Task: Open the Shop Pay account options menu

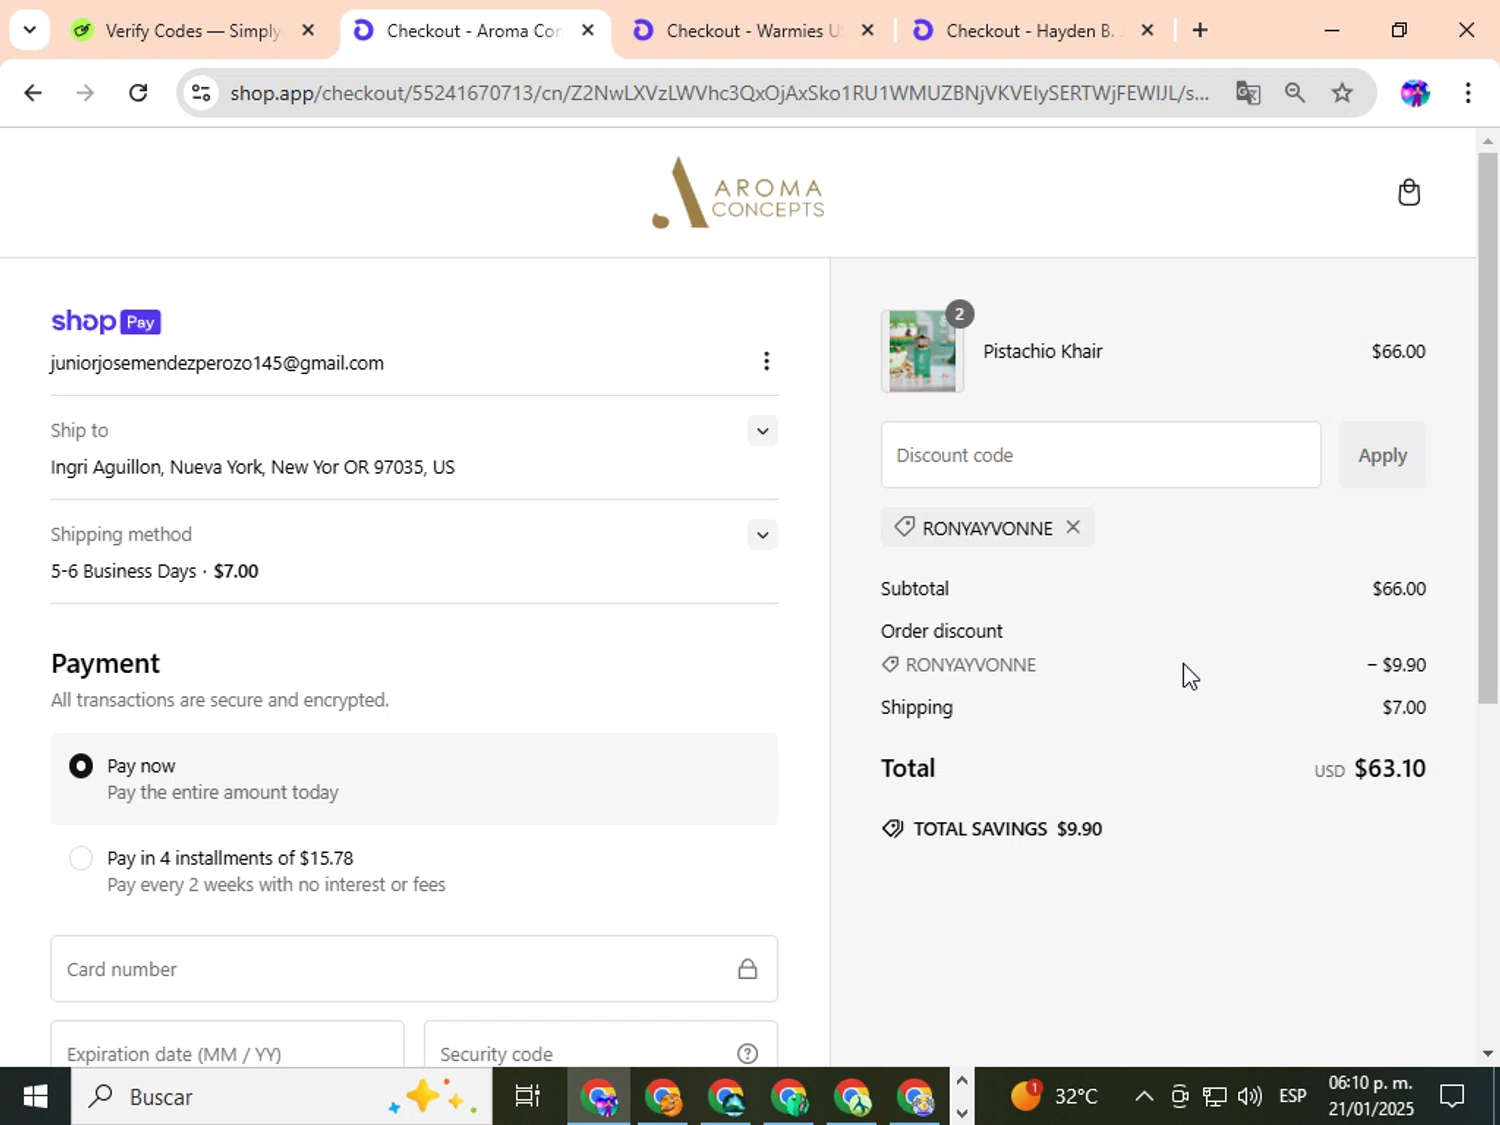Action: [x=766, y=361]
